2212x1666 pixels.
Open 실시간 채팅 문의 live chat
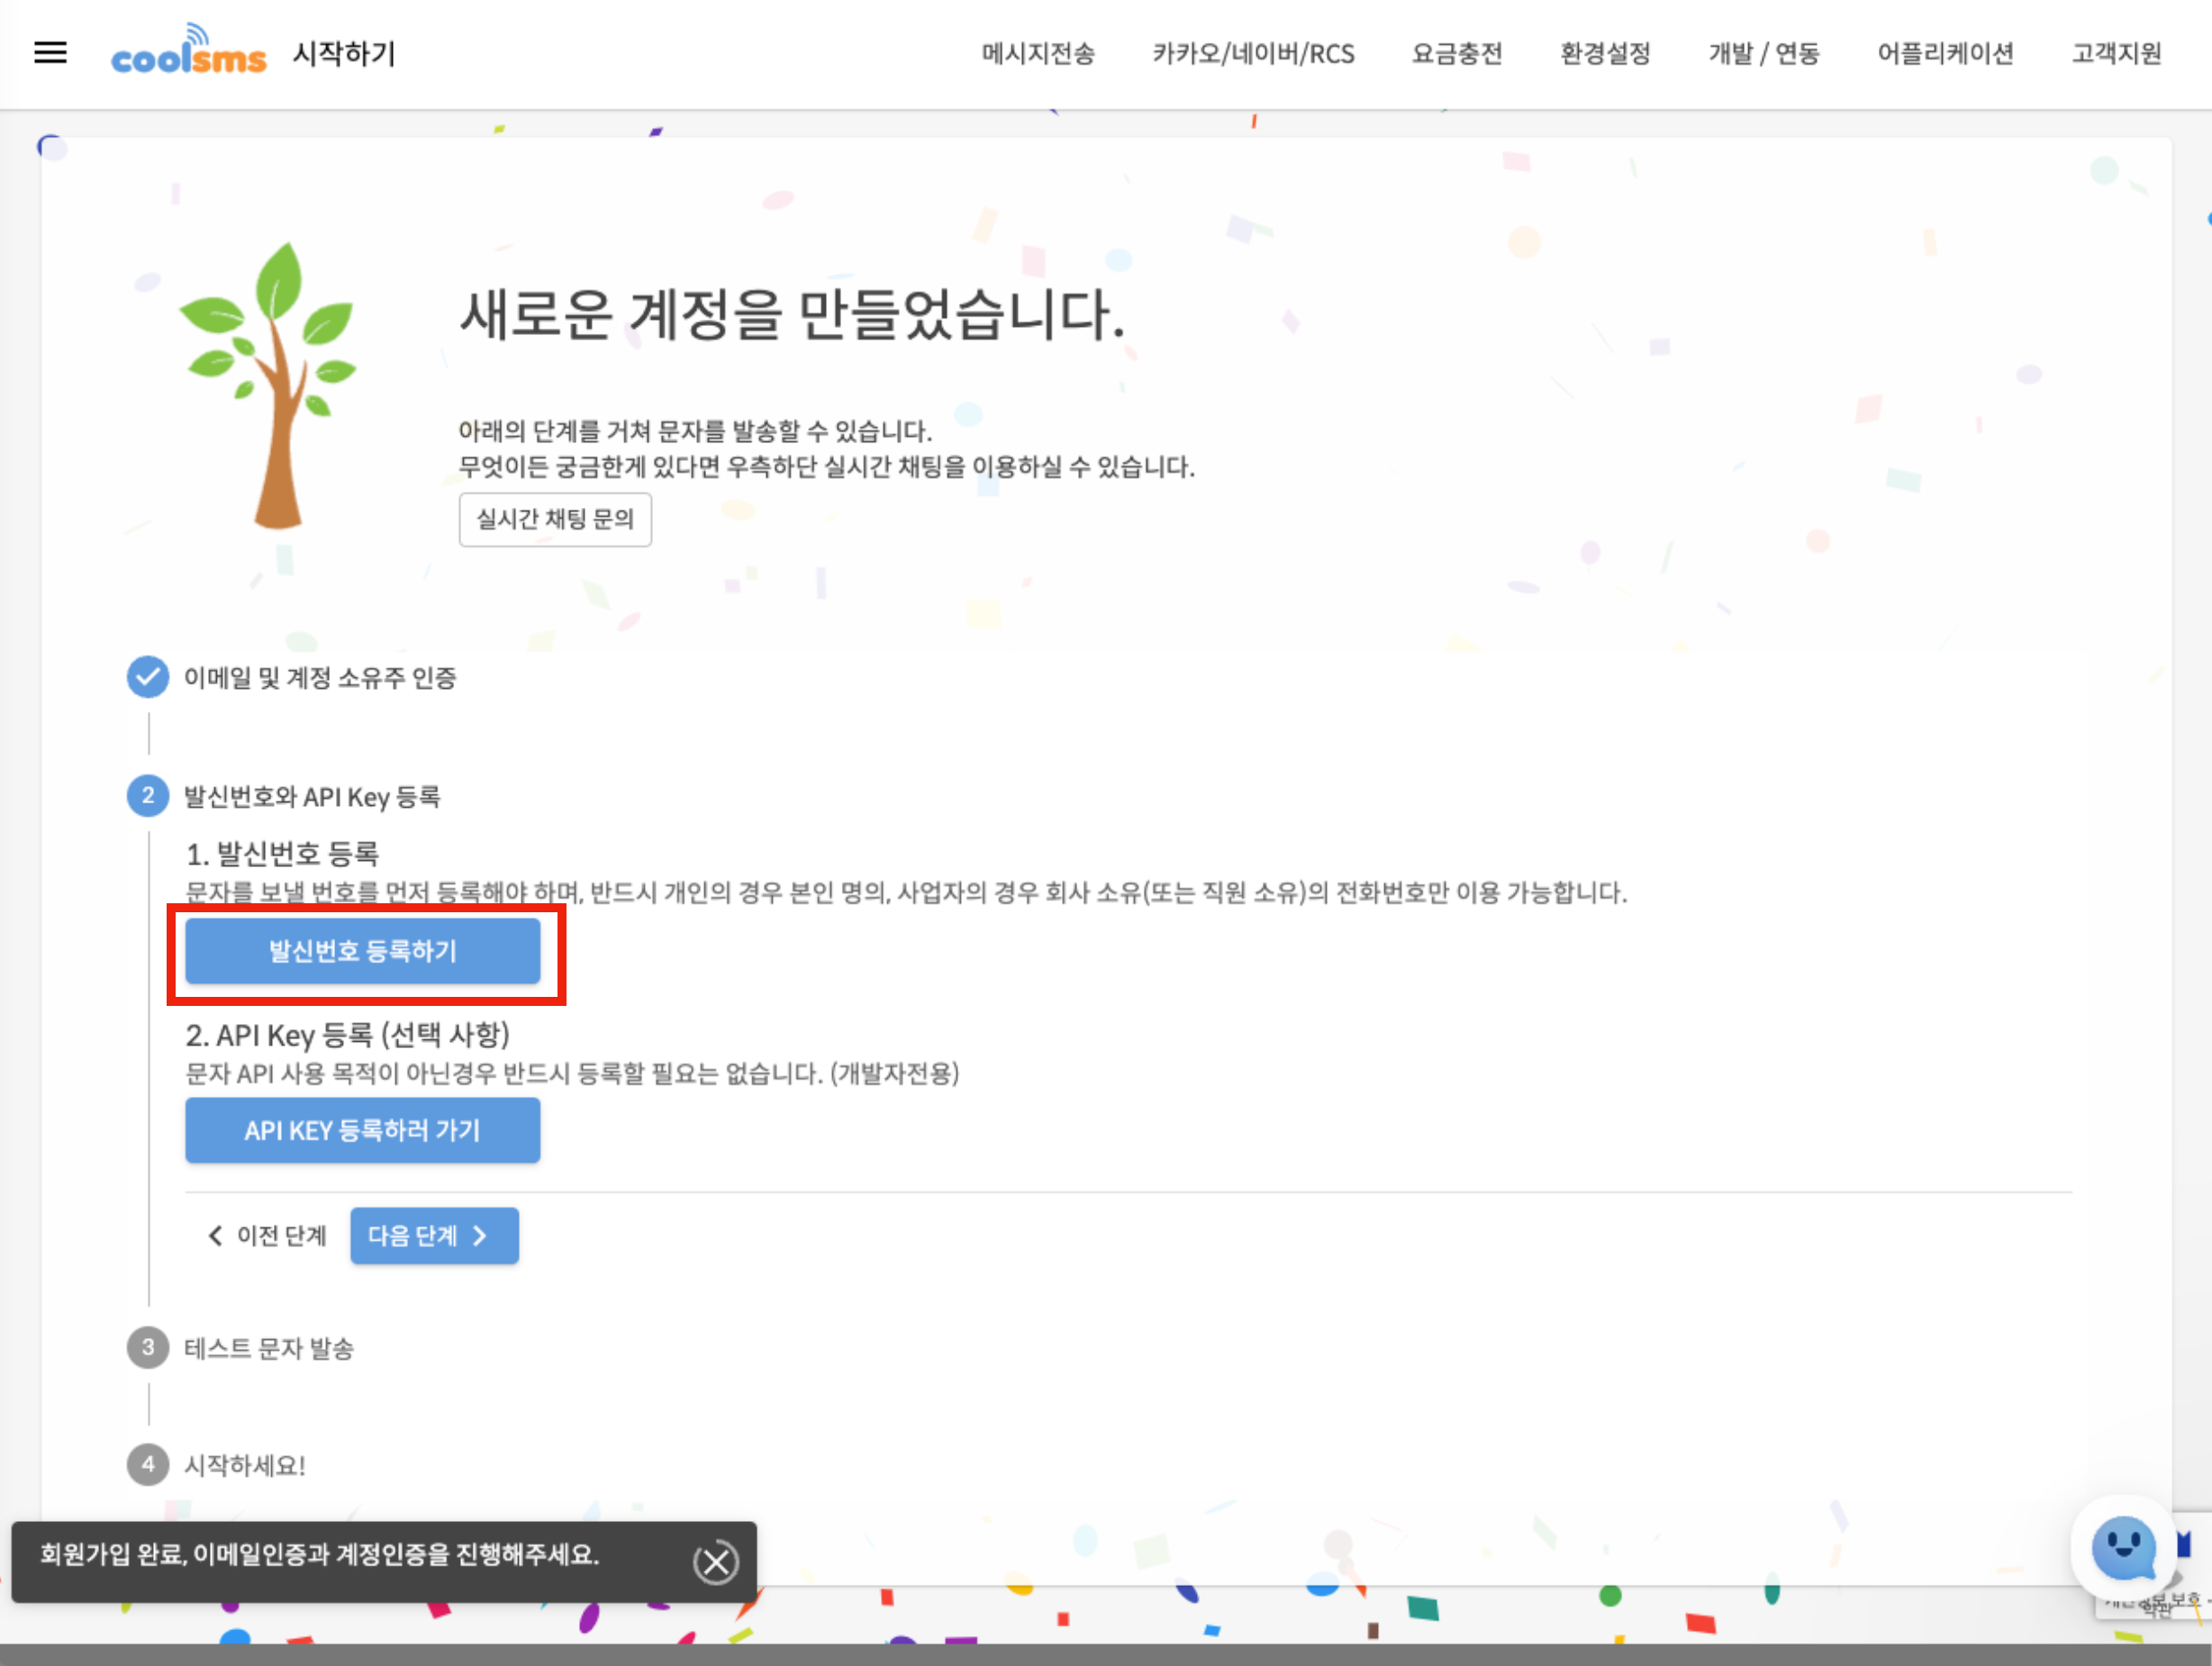555,519
